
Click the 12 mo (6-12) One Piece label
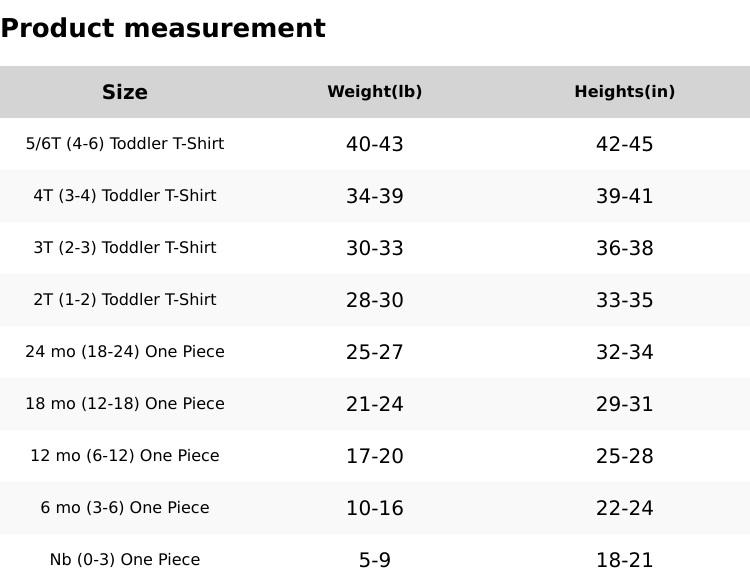tap(125, 456)
